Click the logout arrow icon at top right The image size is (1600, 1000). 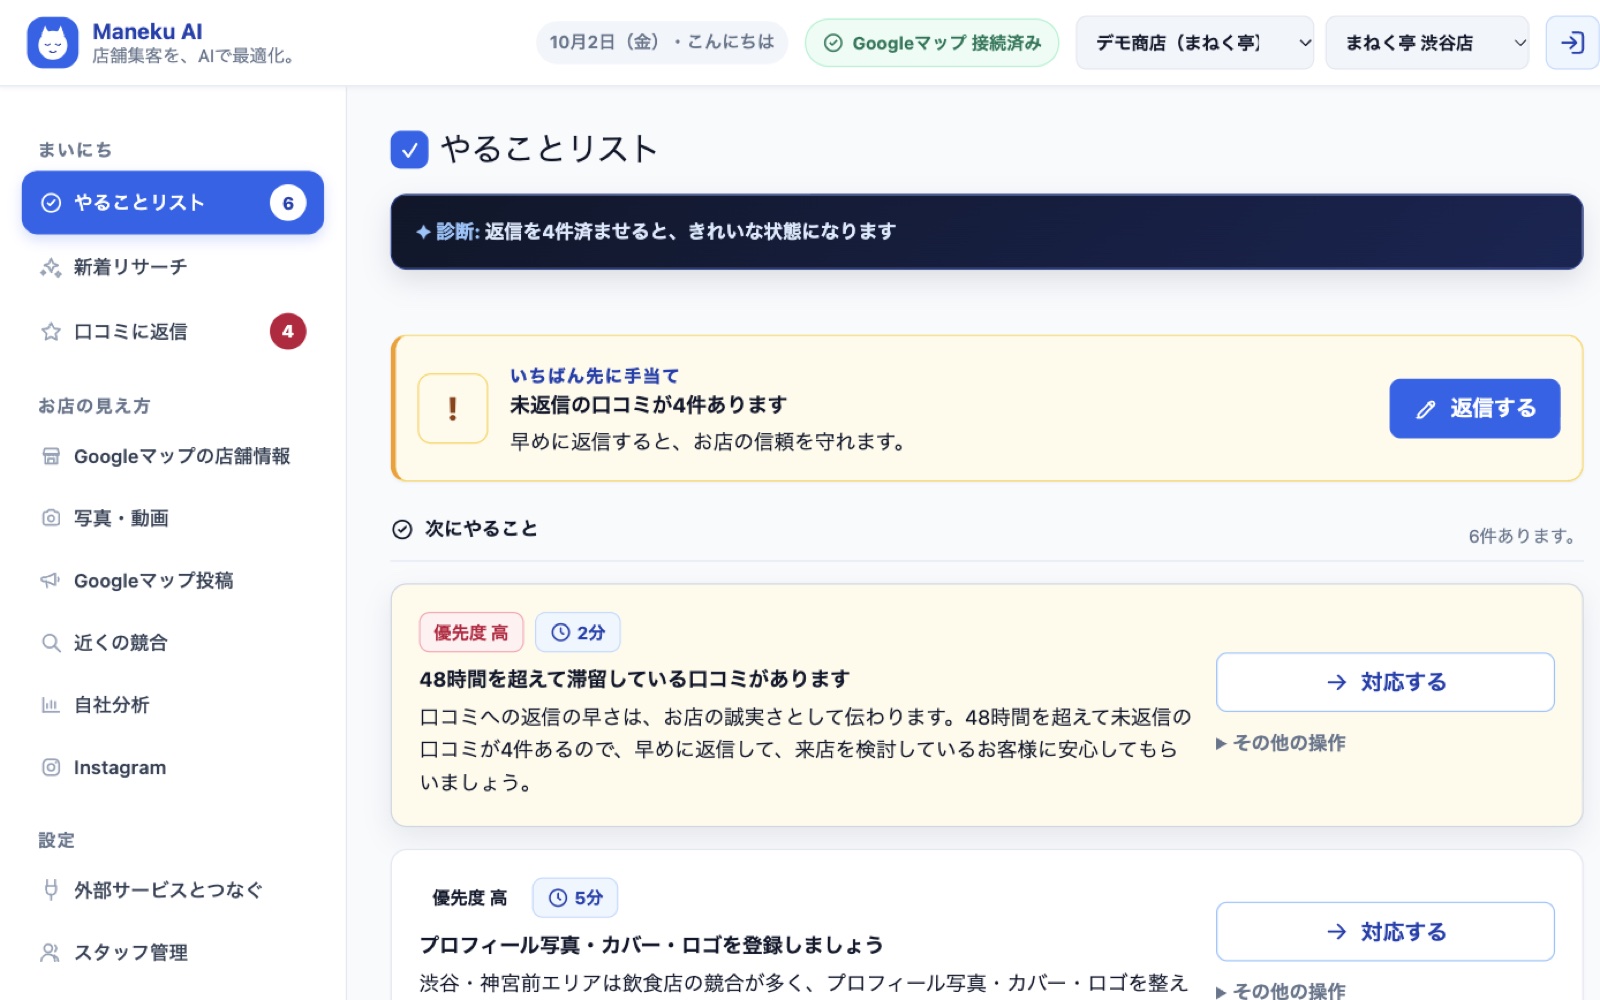[x=1572, y=43]
